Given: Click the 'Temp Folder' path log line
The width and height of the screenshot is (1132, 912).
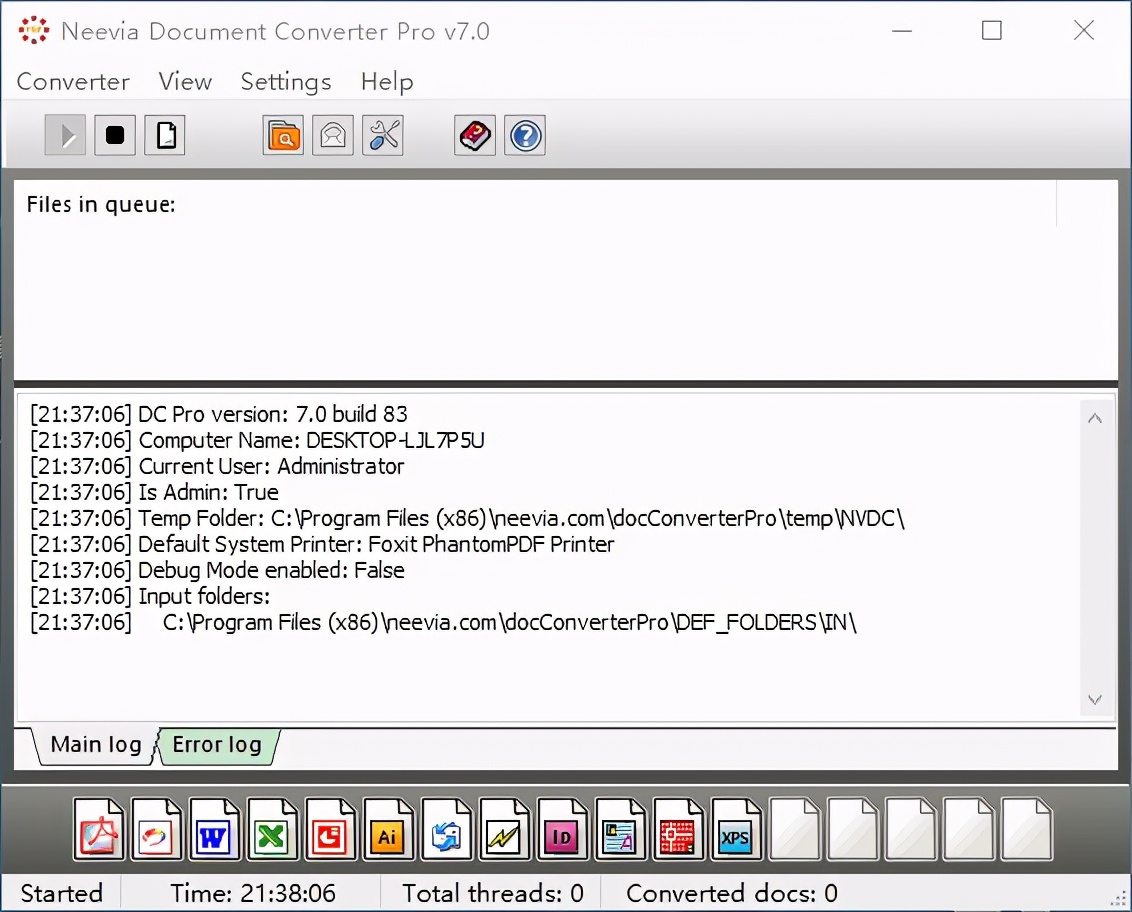Looking at the screenshot, I should click(x=467, y=518).
